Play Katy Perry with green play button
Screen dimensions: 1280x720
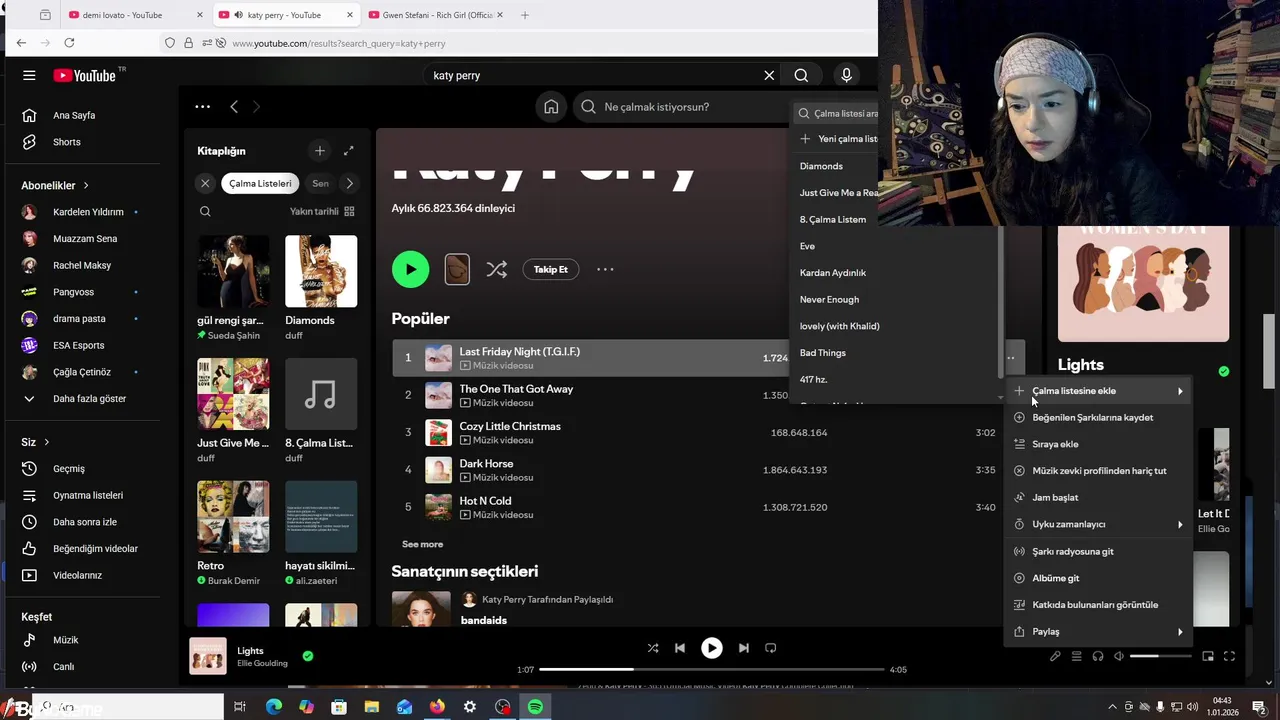coord(410,269)
